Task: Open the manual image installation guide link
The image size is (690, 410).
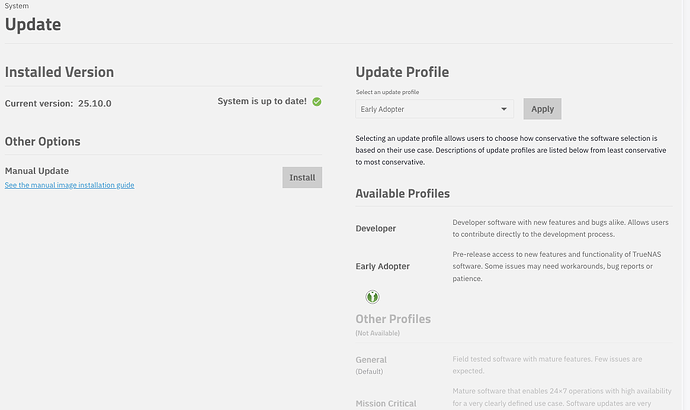Action: click(x=69, y=185)
